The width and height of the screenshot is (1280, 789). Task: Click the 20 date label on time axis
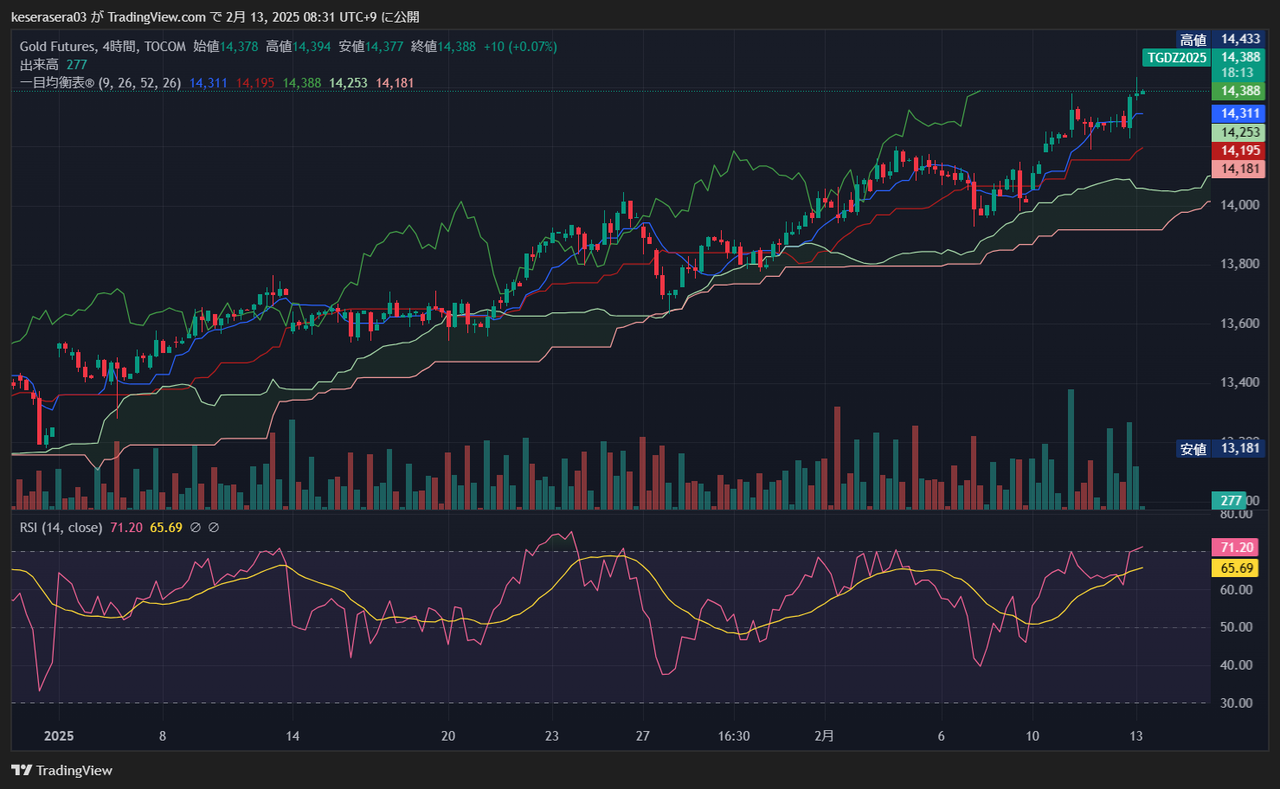pos(448,736)
